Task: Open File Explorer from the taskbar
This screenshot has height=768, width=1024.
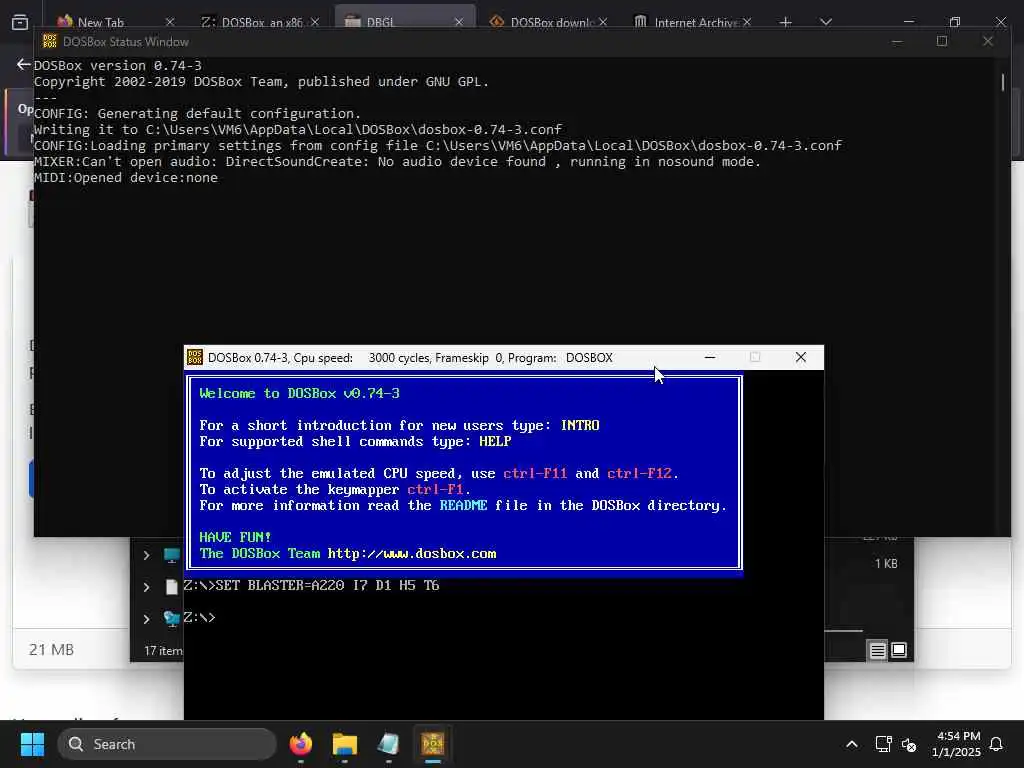Action: (344, 744)
